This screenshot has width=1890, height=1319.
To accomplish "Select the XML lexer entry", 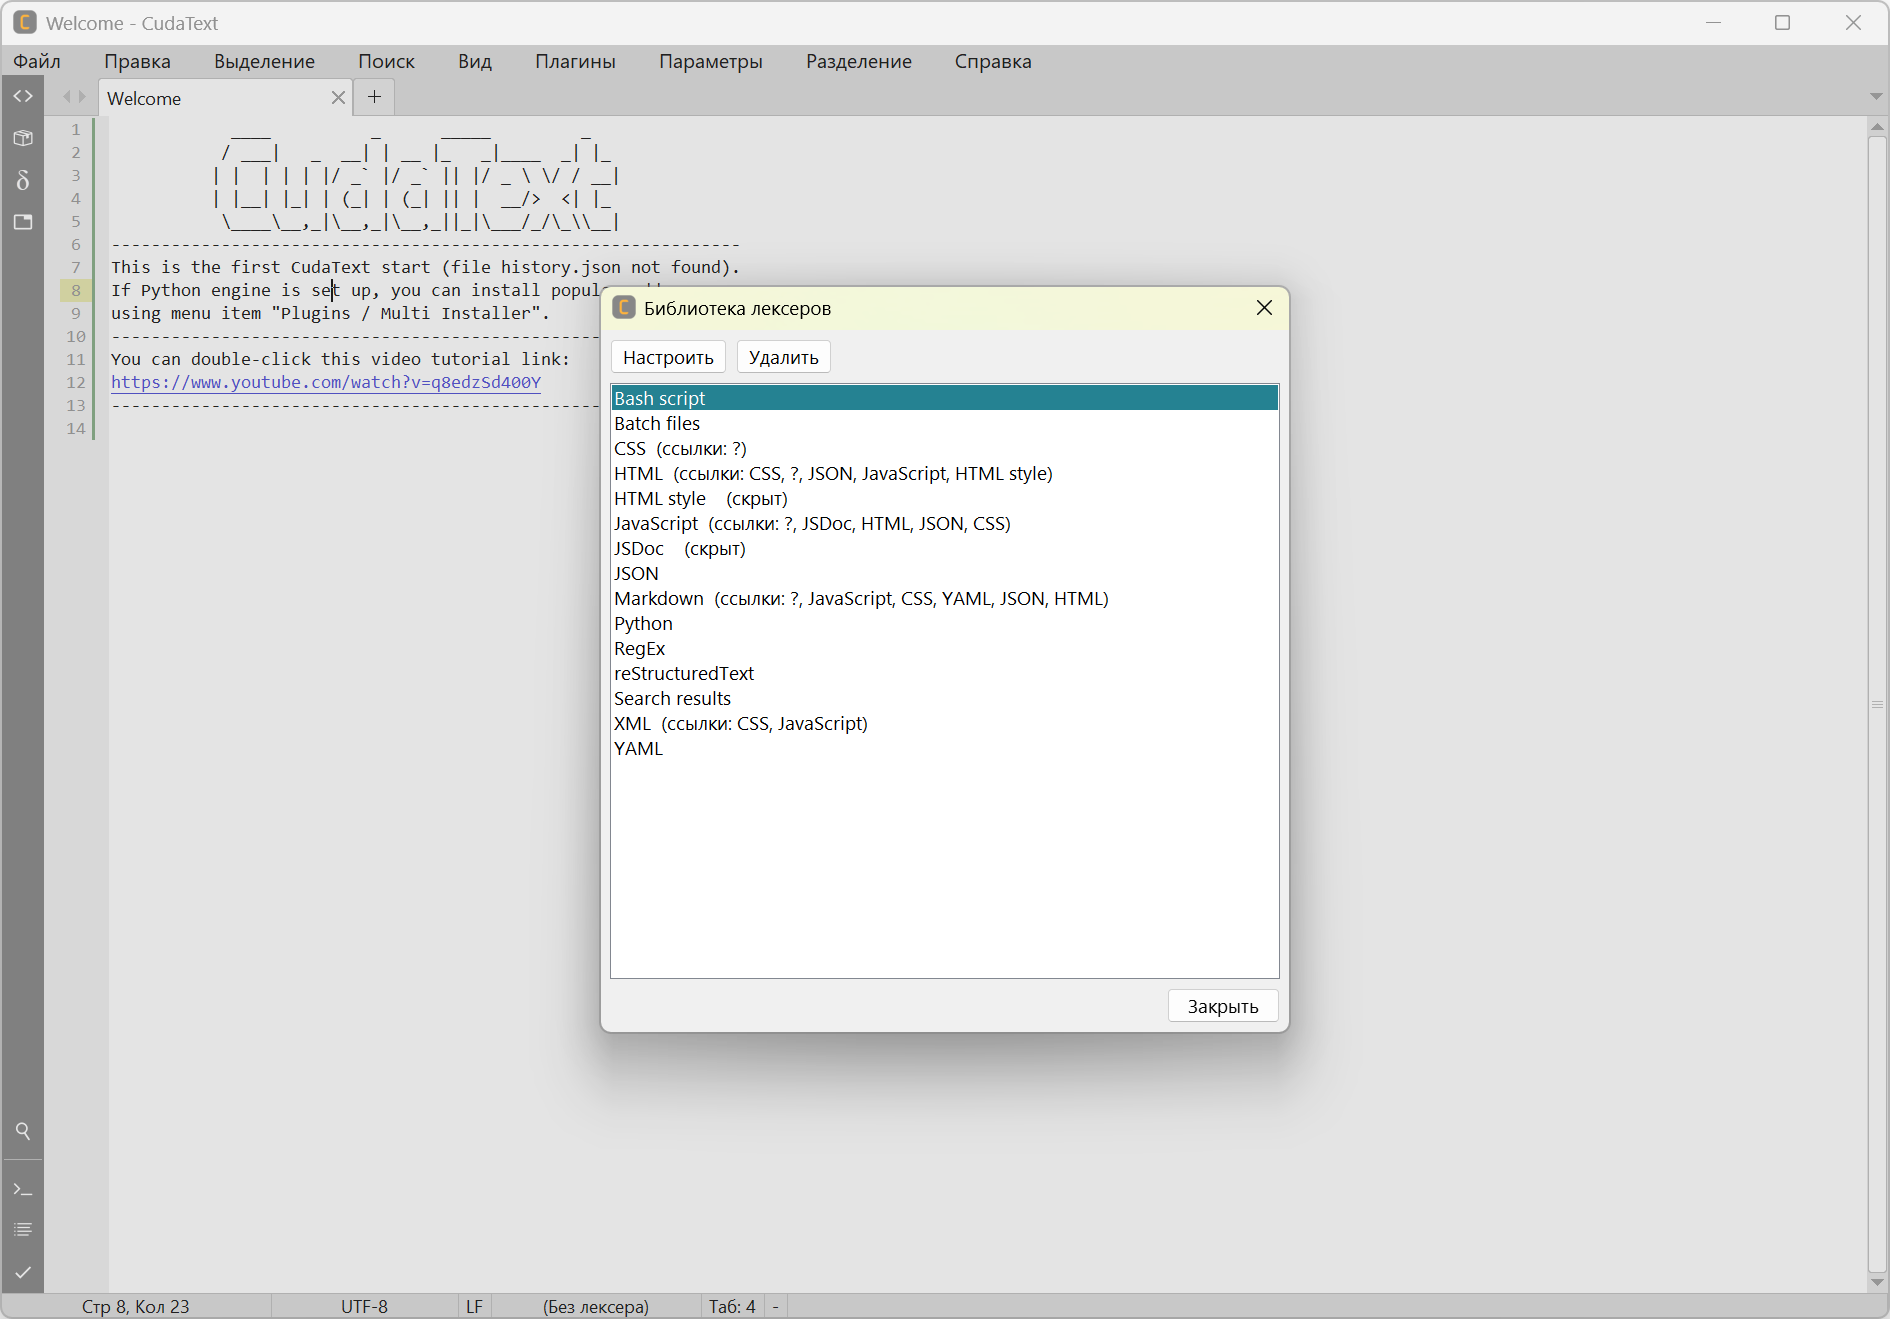I will (x=944, y=723).
